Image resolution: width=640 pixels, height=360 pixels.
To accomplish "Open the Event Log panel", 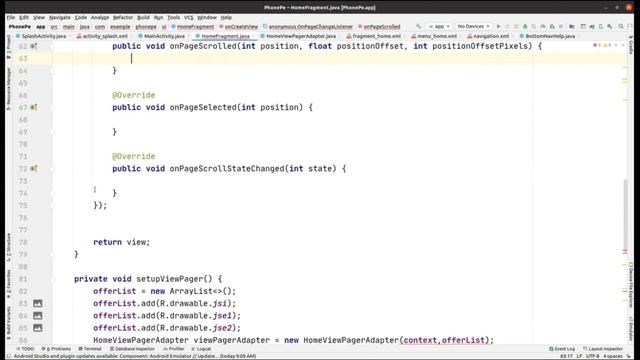I will [562, 349].
